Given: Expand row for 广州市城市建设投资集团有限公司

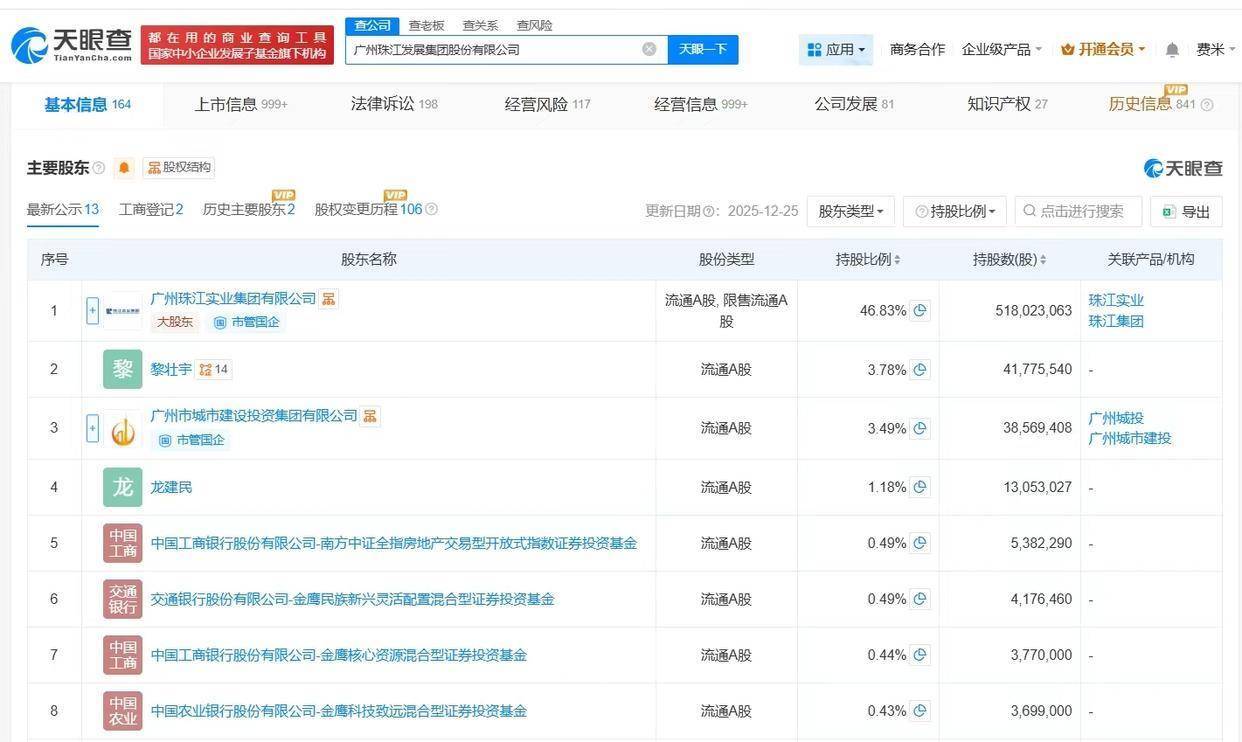Looking at the screenshot, I should [93, 428].
